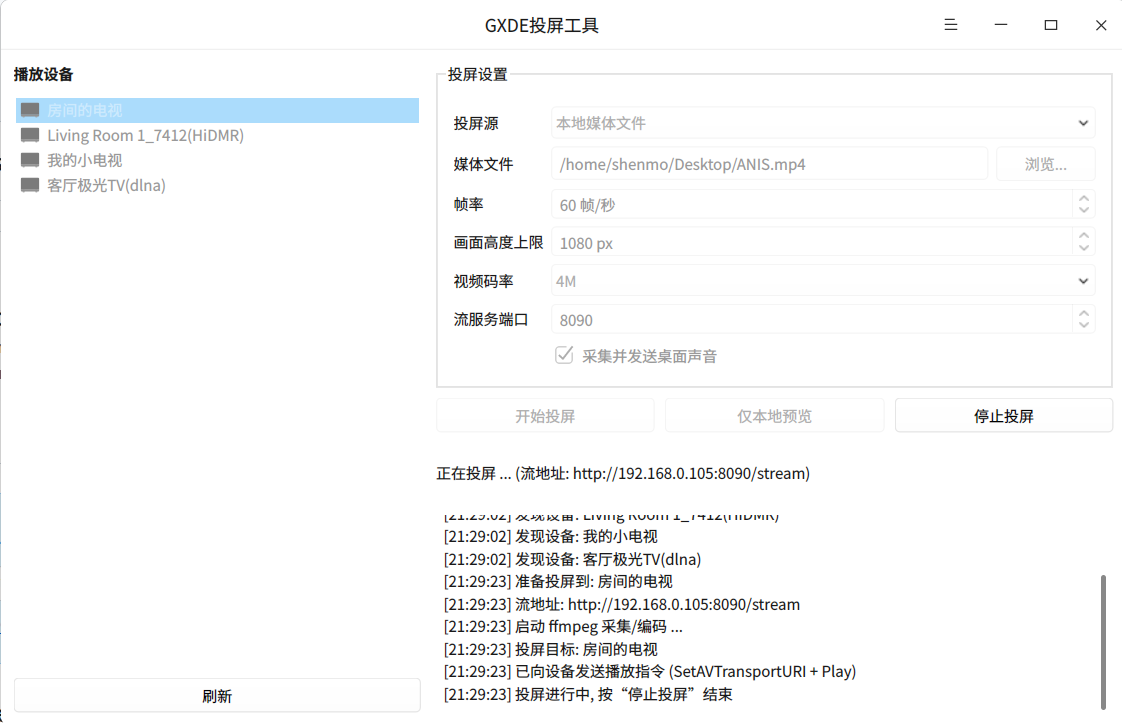Open the 视频码率 dropdown
Screen dimensions: 1122x723
point(823,281)
